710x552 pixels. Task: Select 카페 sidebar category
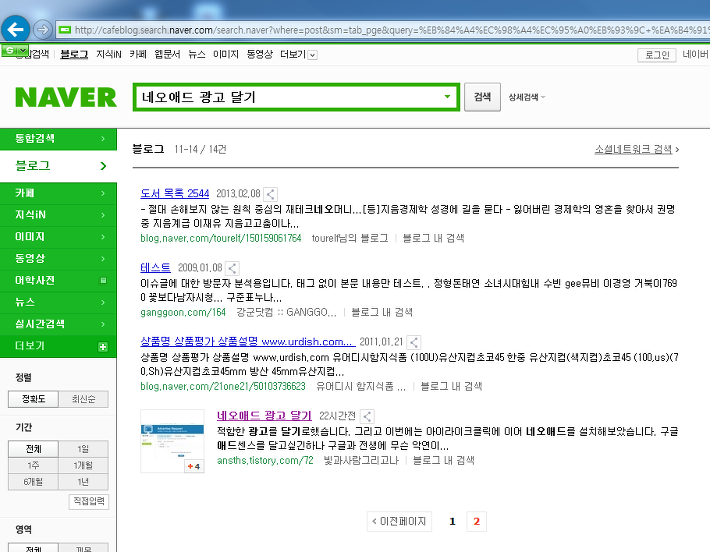click(x=58, y=193)
